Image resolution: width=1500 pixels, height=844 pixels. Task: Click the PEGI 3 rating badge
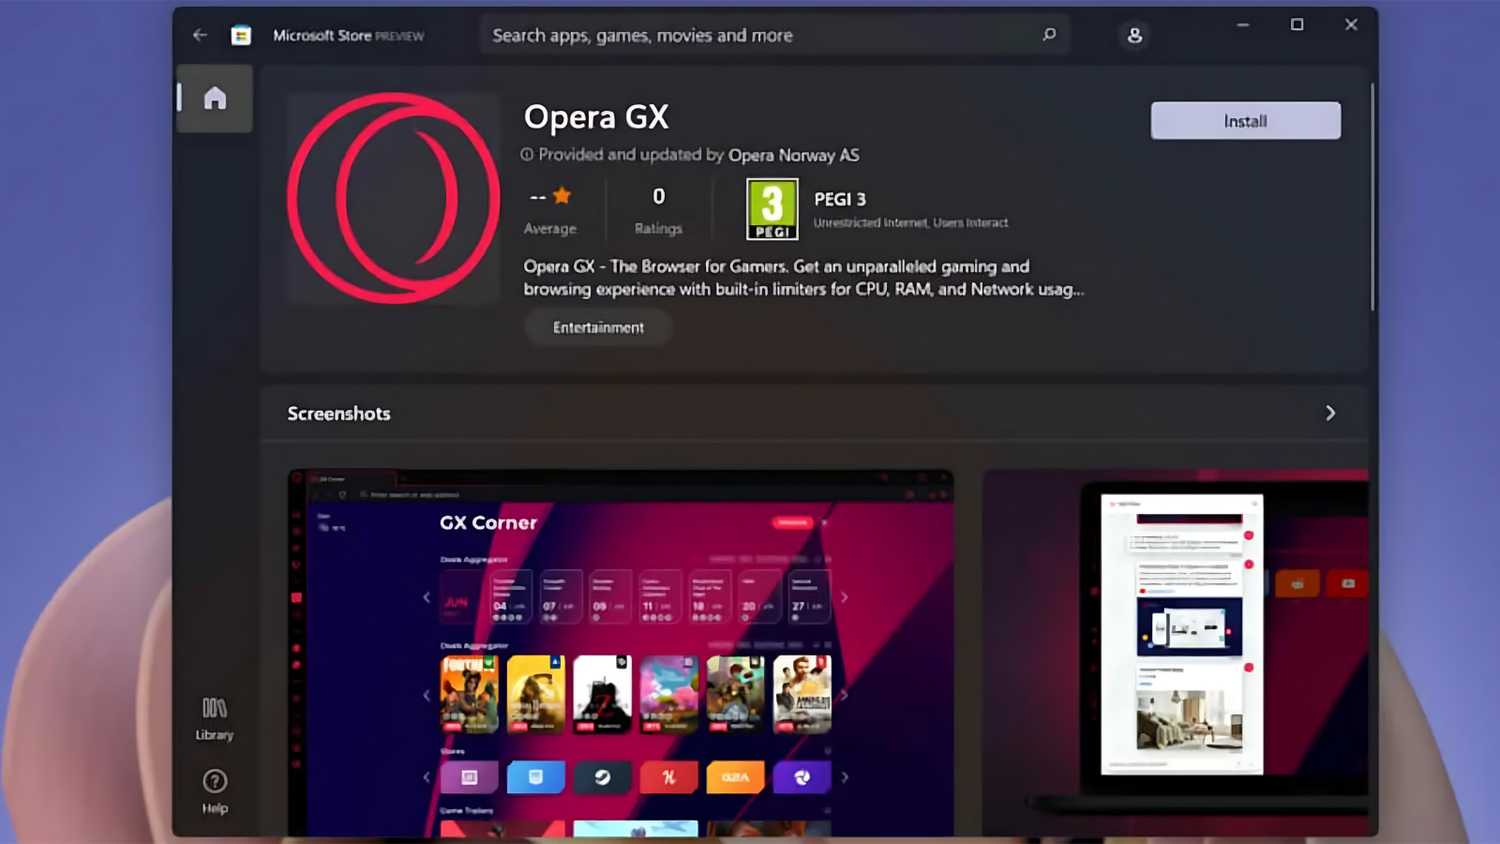click(772, 209)
